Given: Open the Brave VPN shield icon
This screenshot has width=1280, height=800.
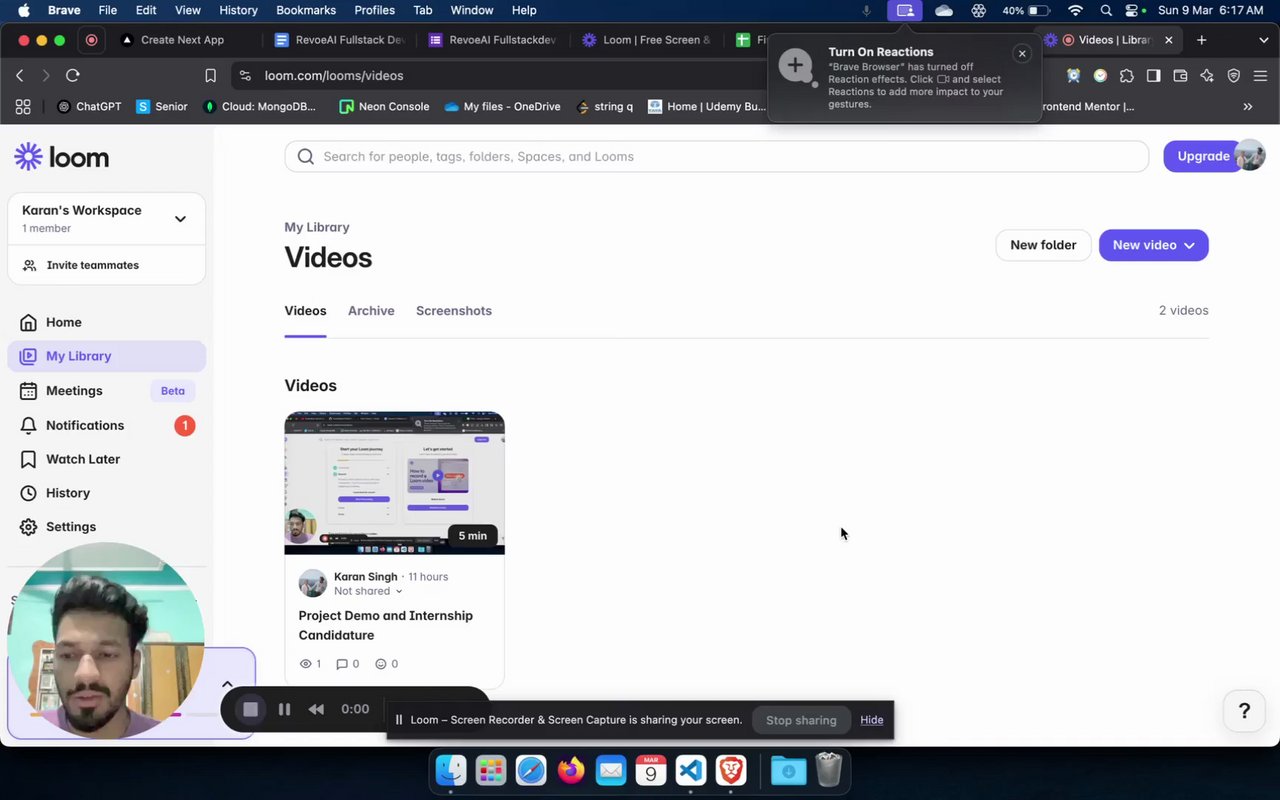Looking at the screenshot, I should pos(1234,75).
